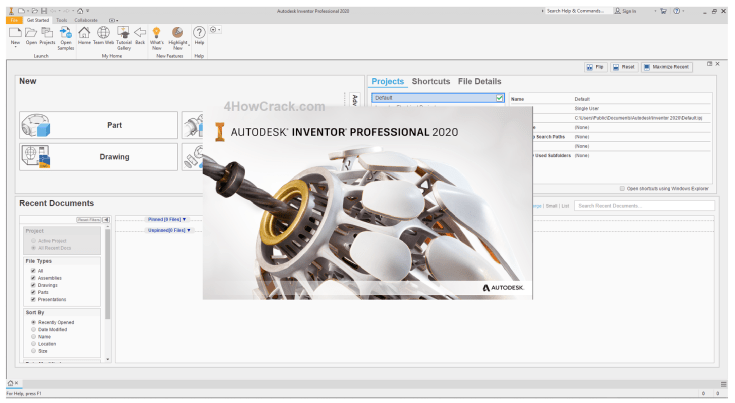Switch to the Collaborate ribbon tab

click(86, 20)
